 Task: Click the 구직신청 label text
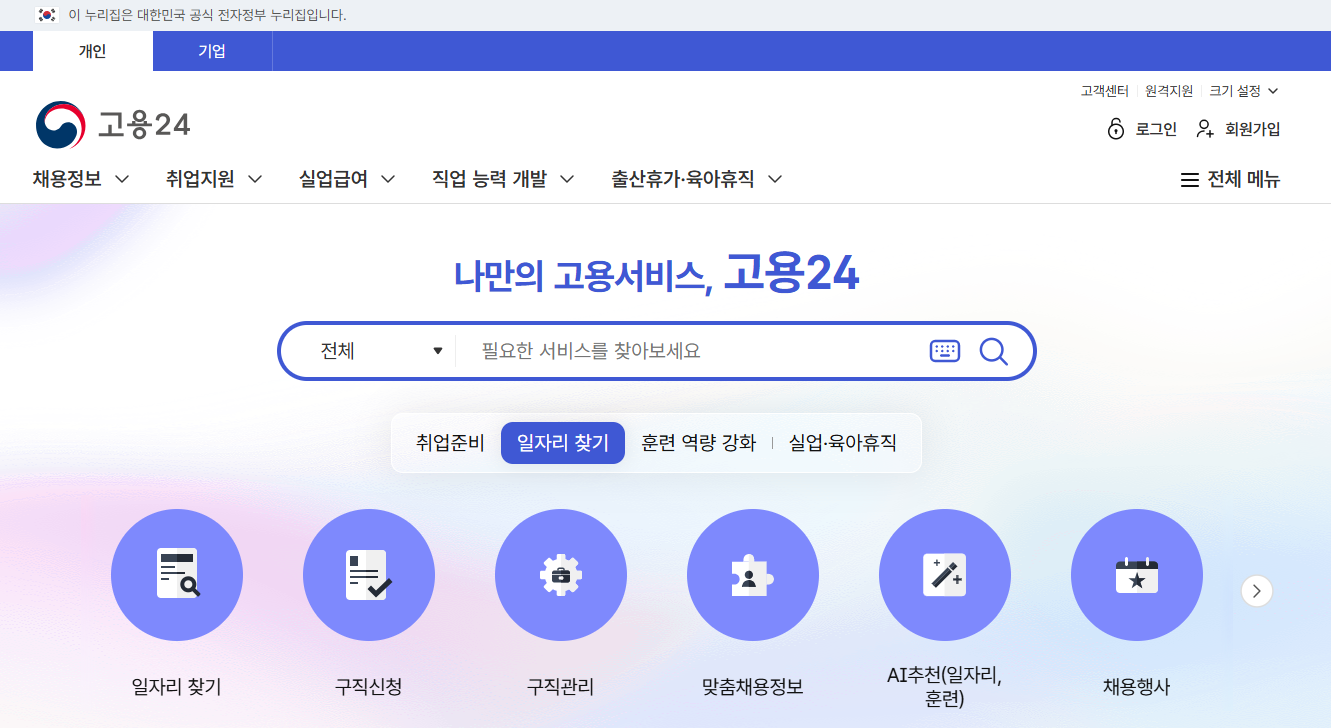click(369, 687)
